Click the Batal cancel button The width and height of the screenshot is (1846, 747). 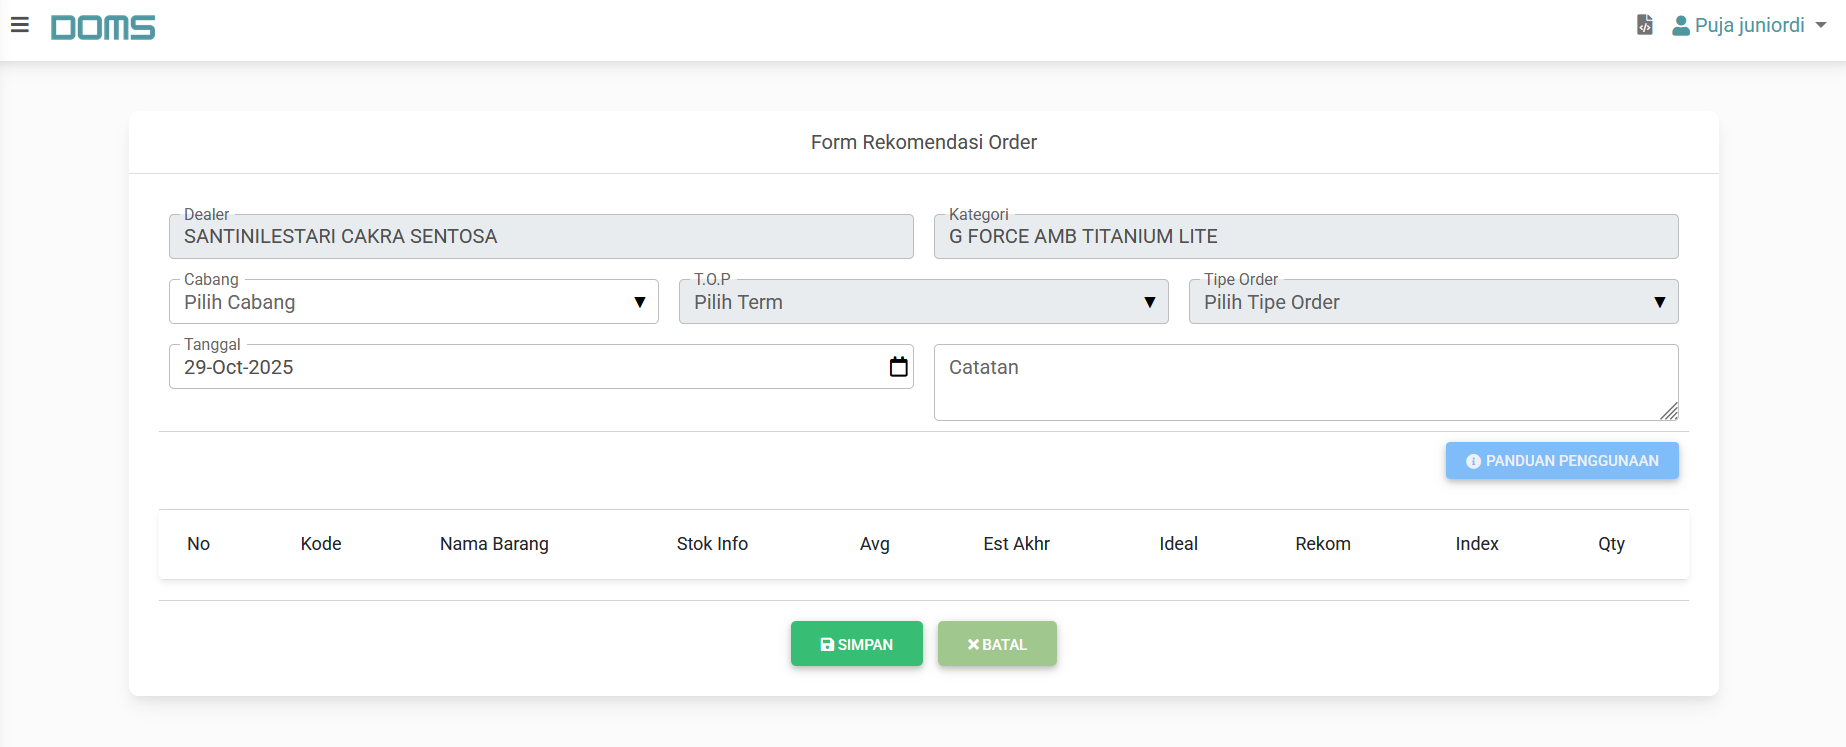pos(996,644)
